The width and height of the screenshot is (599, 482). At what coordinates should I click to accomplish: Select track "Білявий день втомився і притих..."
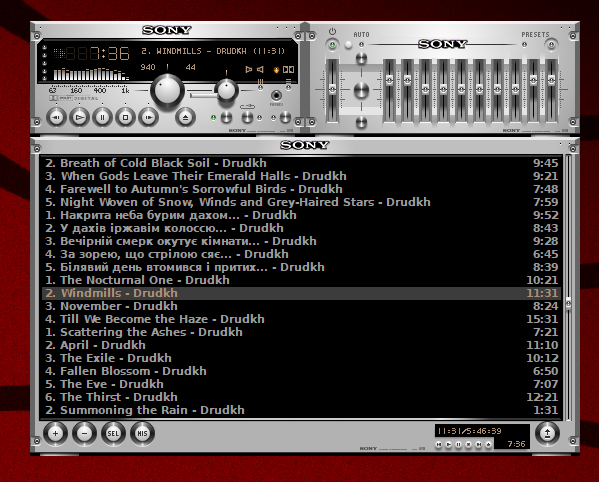(x=301, y=267)
